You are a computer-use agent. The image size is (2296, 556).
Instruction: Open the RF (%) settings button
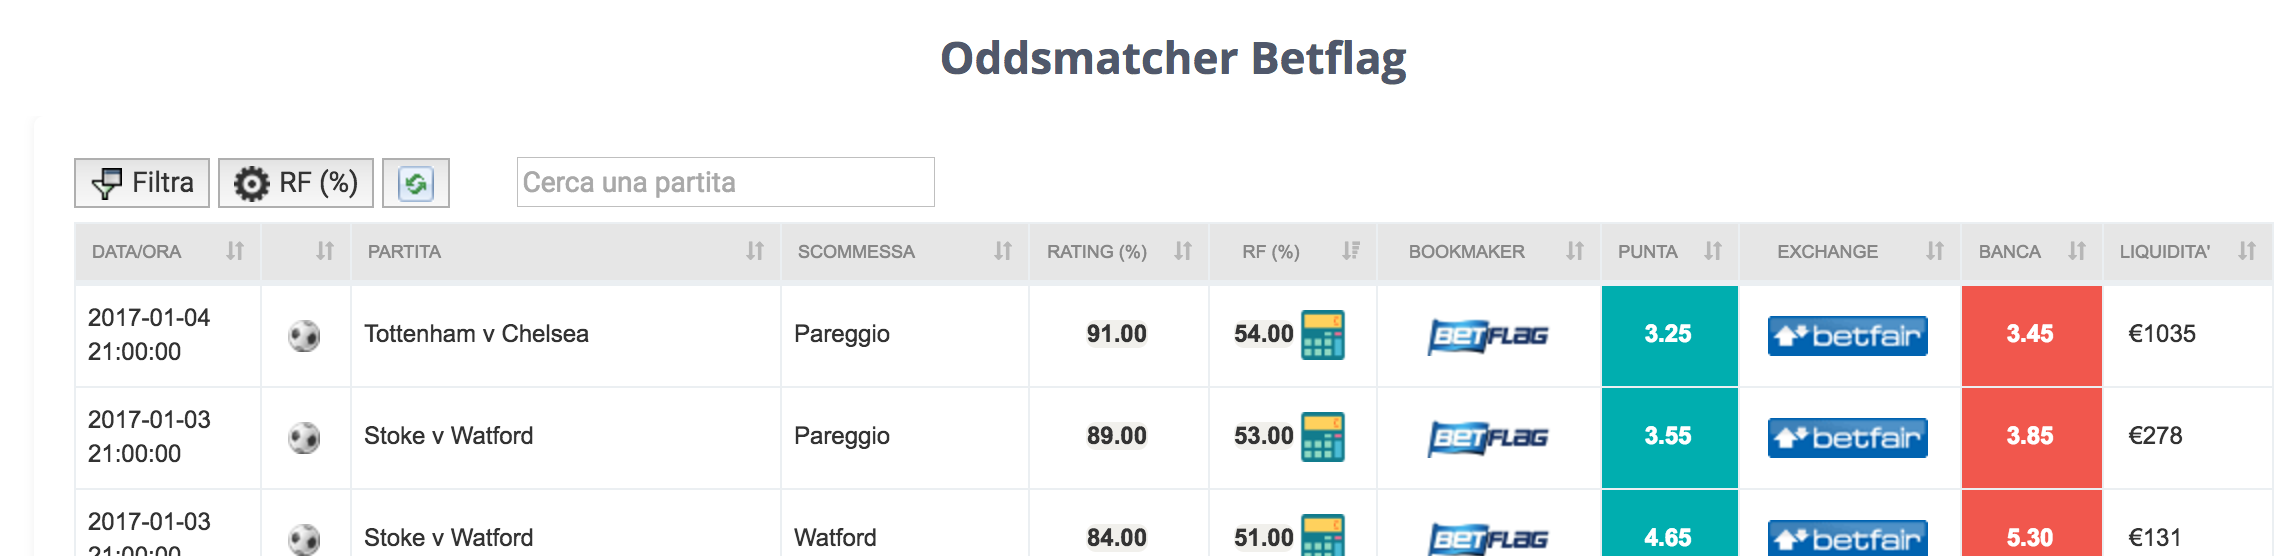296,183
